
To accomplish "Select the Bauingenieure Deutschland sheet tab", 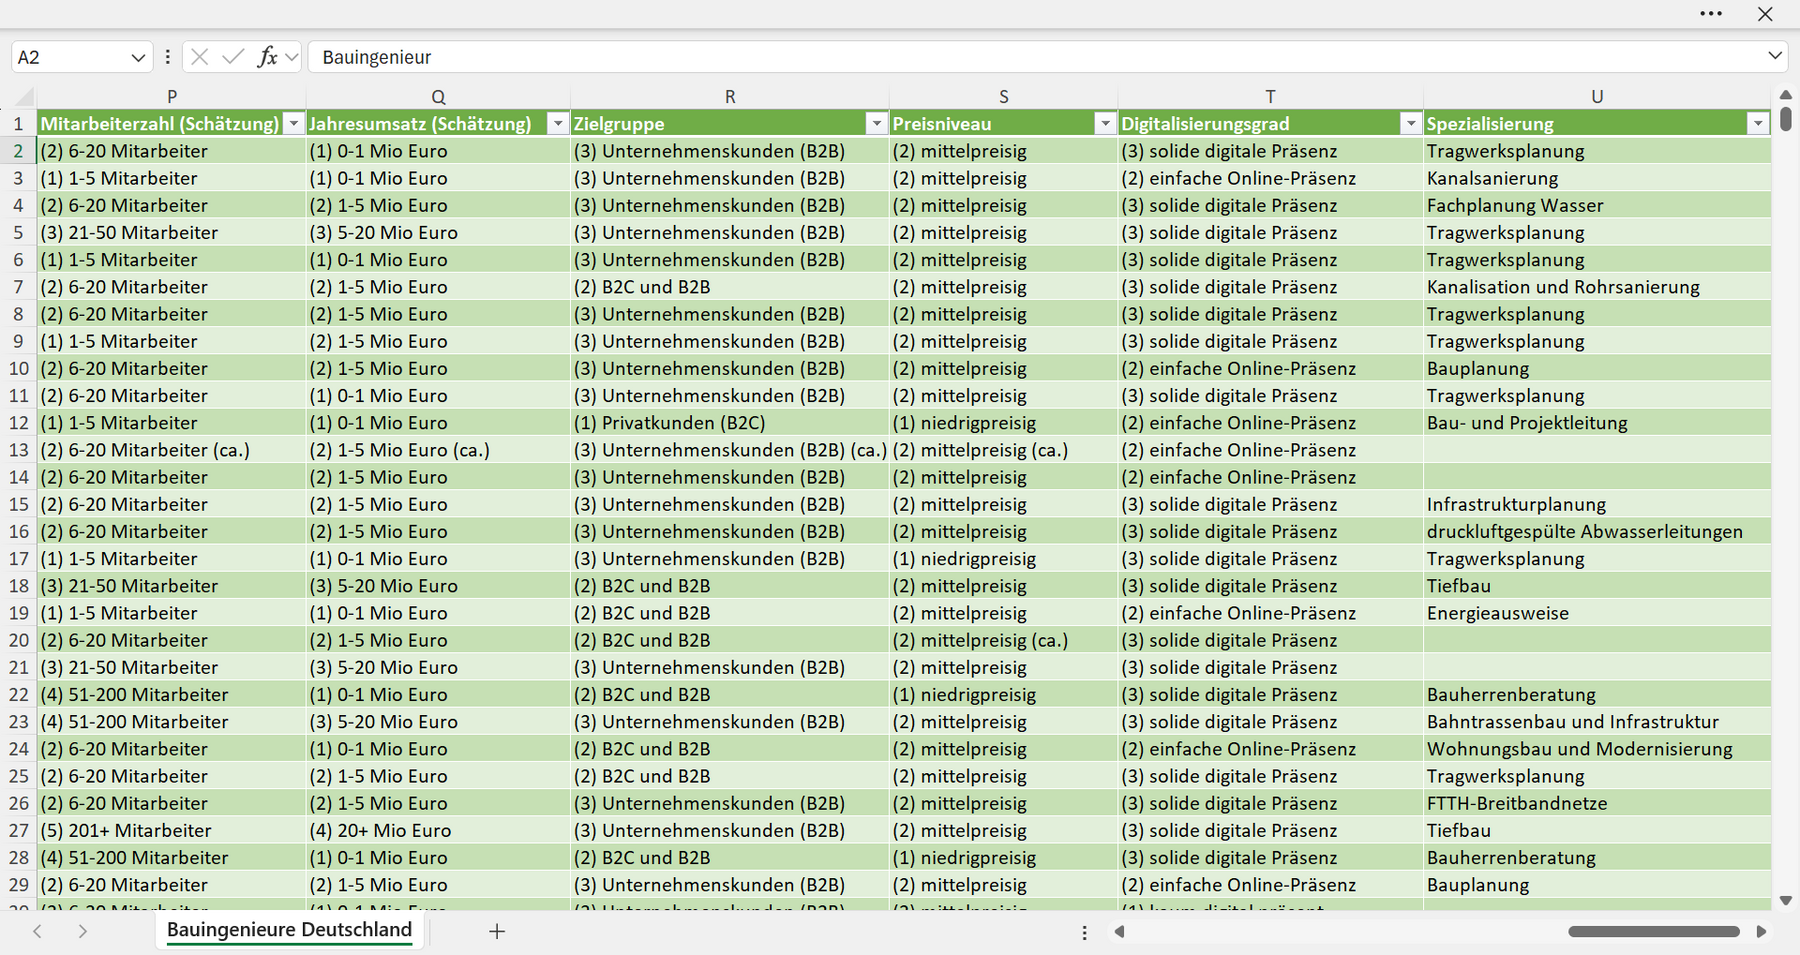I will pyautogui.click(x=289, y=930).
